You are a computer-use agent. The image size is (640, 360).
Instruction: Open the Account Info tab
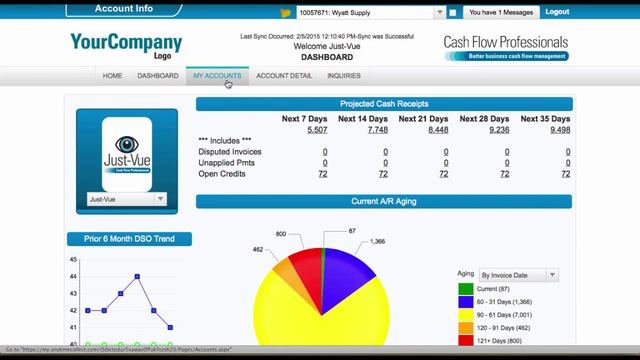pyautogui.click(x=124, y=9)
